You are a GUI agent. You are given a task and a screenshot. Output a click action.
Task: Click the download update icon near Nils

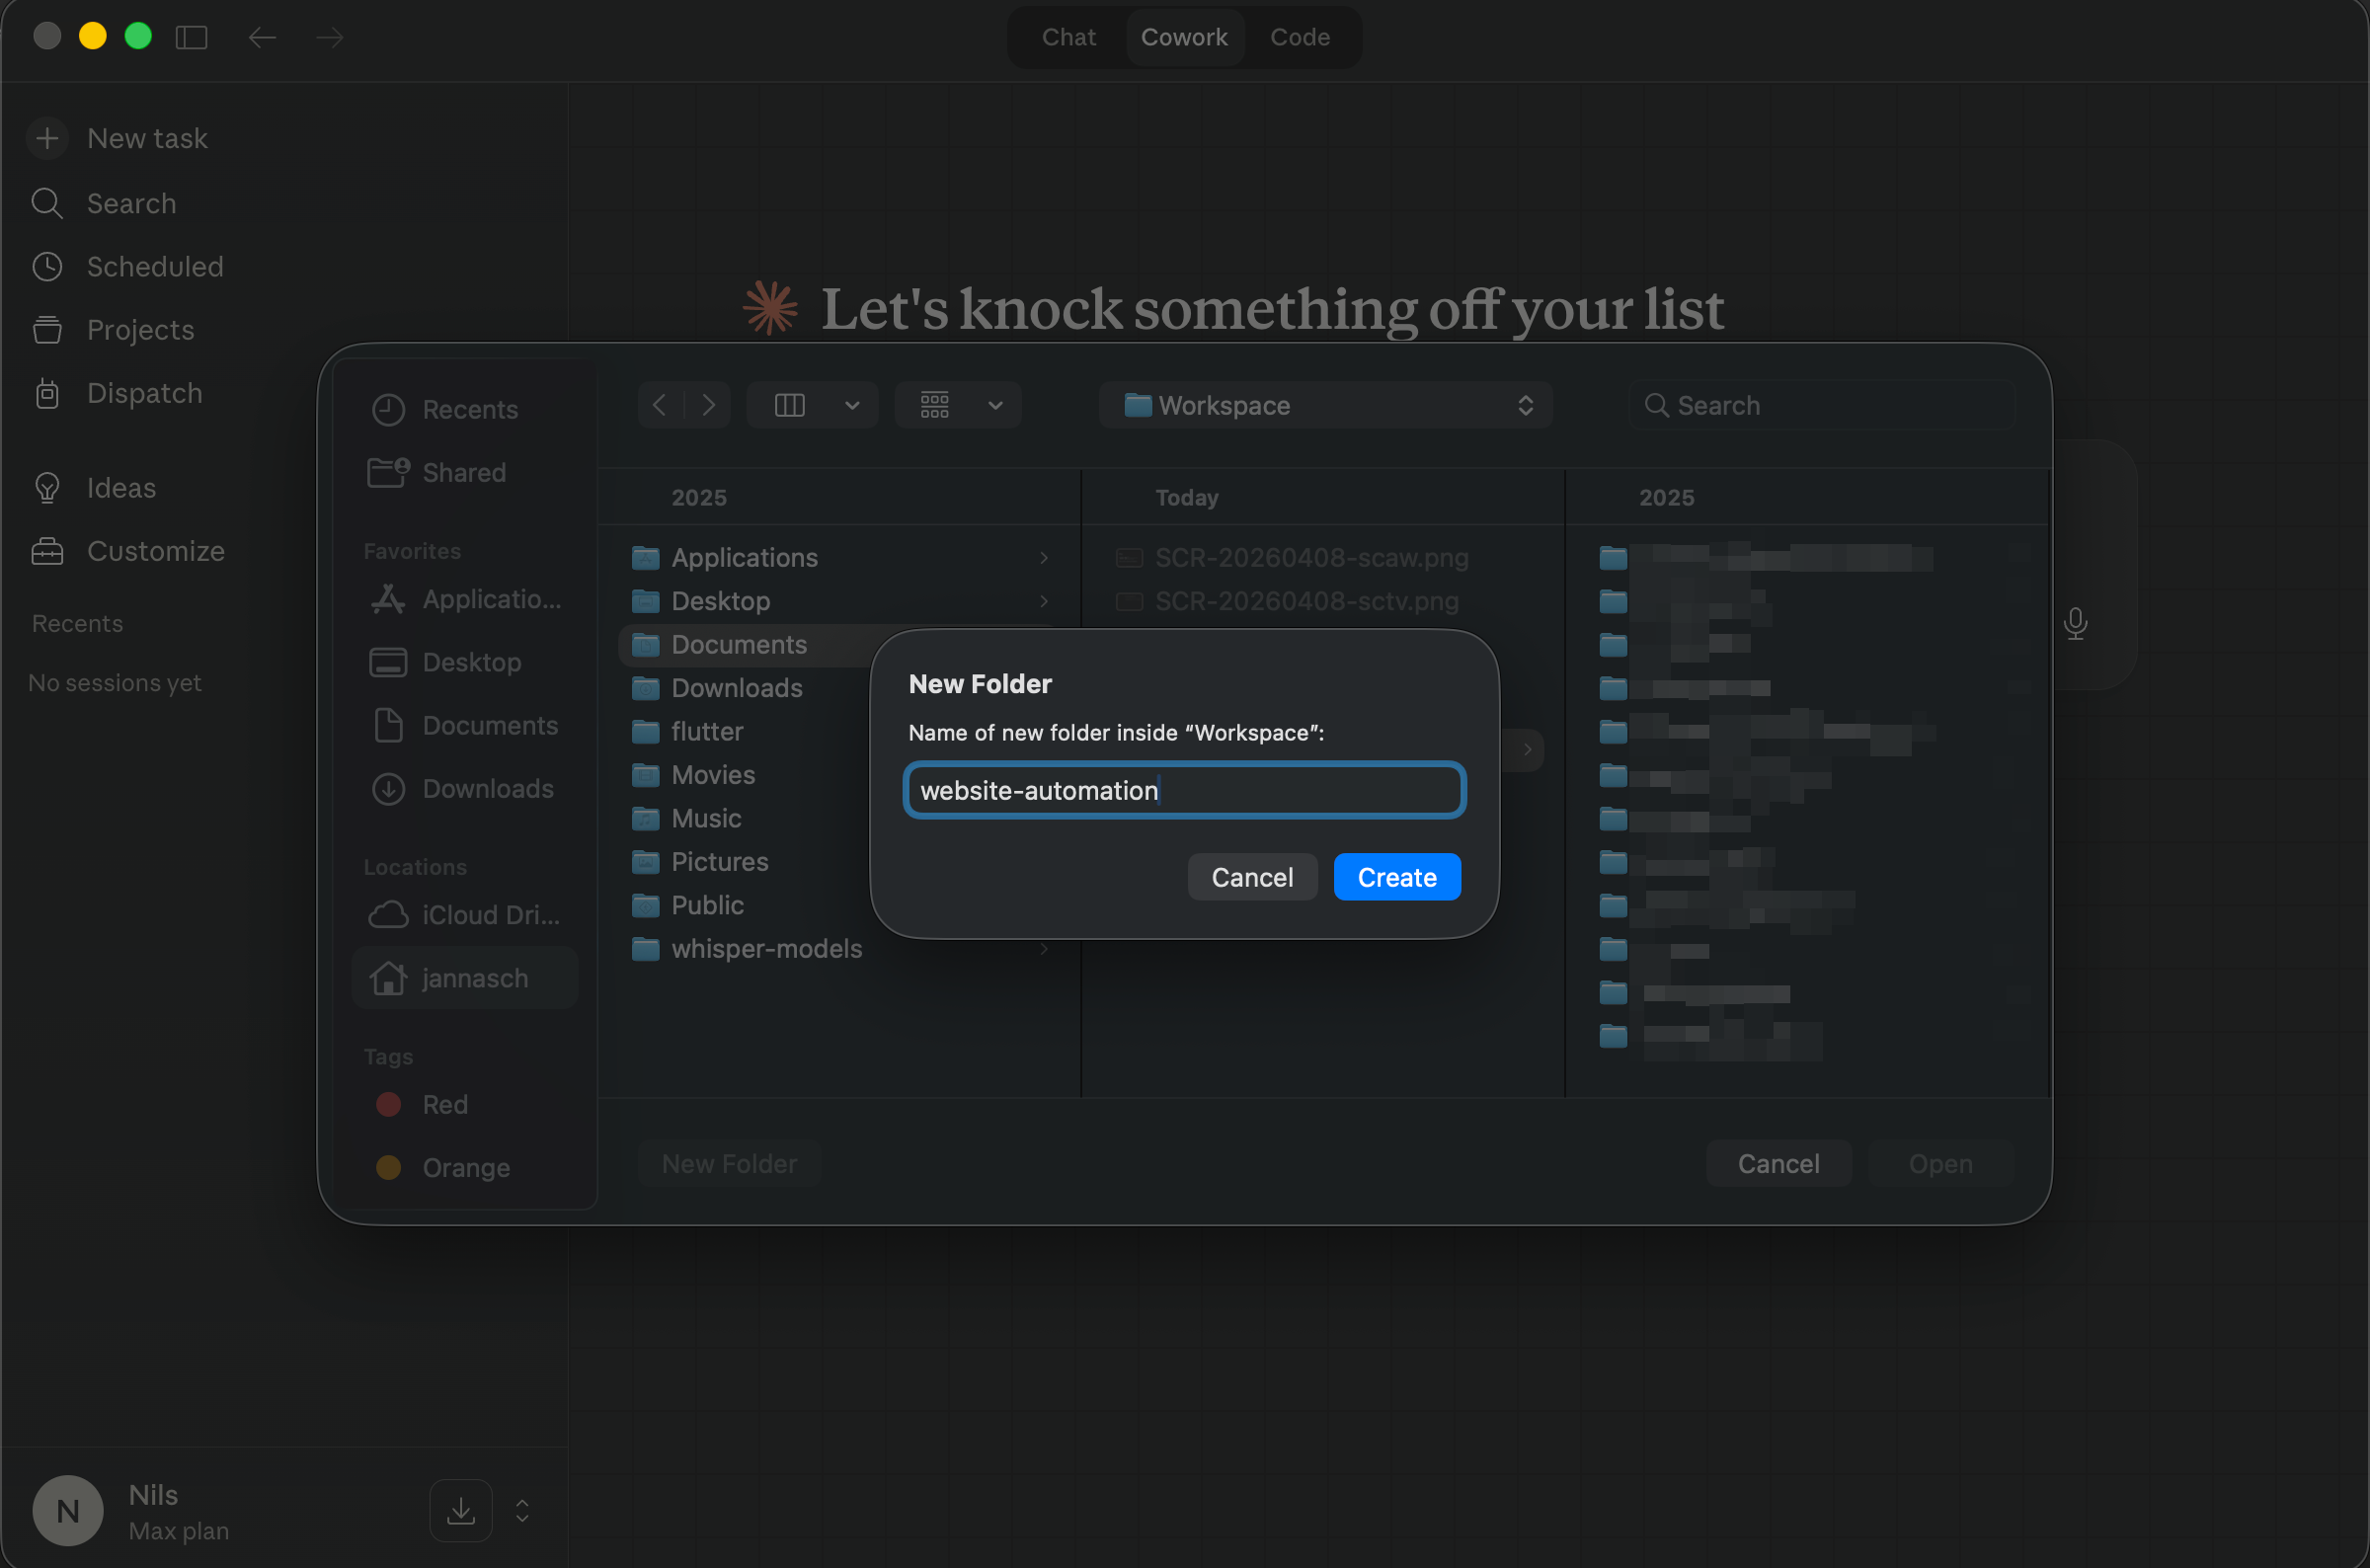click(461, 1510)
